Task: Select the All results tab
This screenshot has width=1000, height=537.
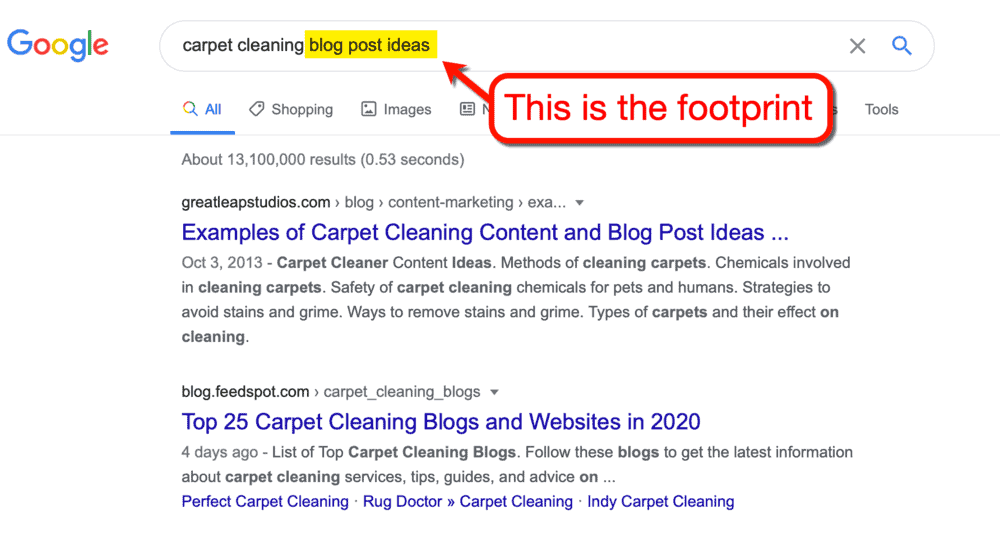Action: coord(203,109)
